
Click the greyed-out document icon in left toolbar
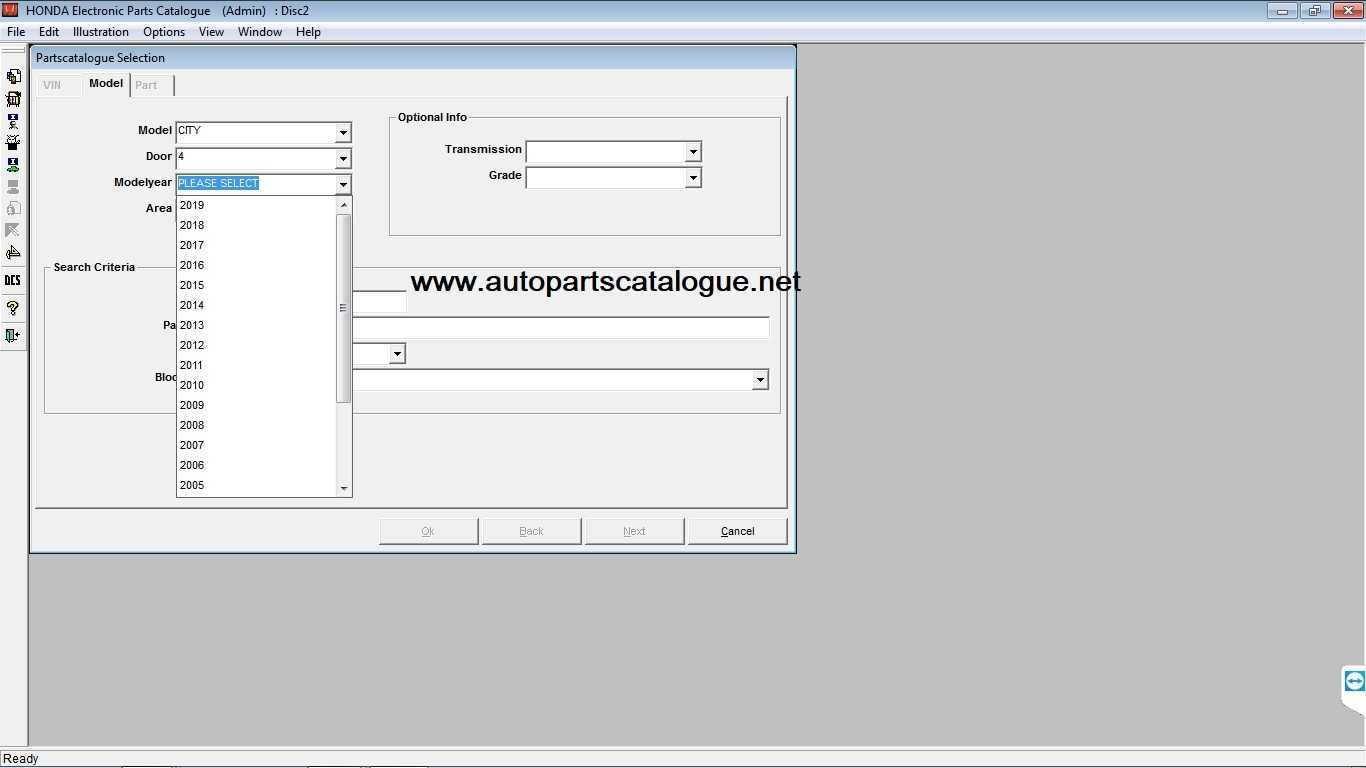(x=13, y=209)
